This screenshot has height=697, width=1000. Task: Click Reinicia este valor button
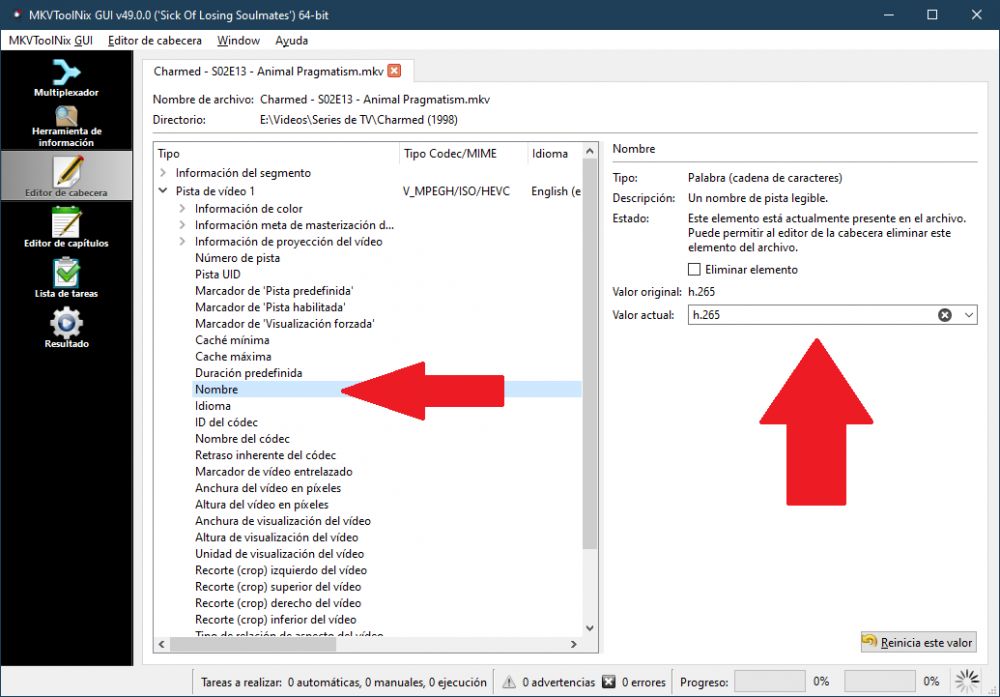(918, 642)
